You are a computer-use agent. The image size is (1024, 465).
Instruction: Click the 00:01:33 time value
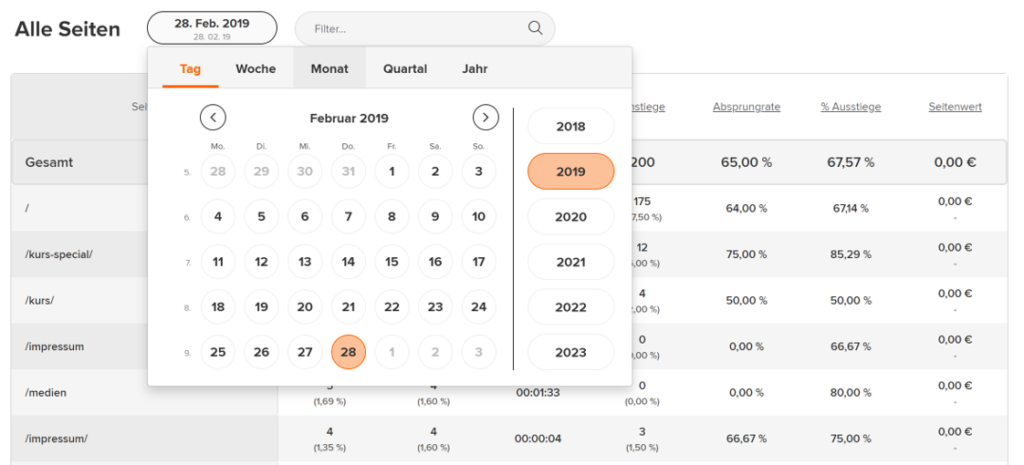pyautogui.click(x=537, y=393)
